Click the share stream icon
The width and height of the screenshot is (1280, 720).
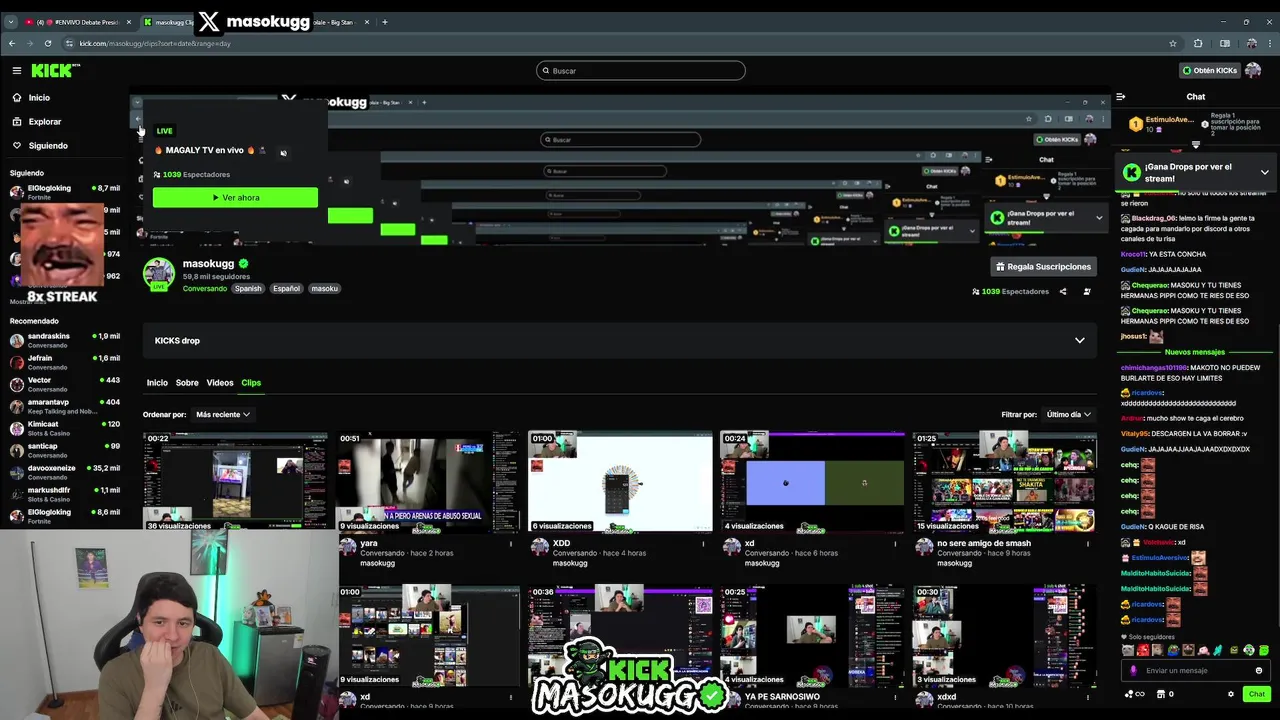tap(1063, 292)
